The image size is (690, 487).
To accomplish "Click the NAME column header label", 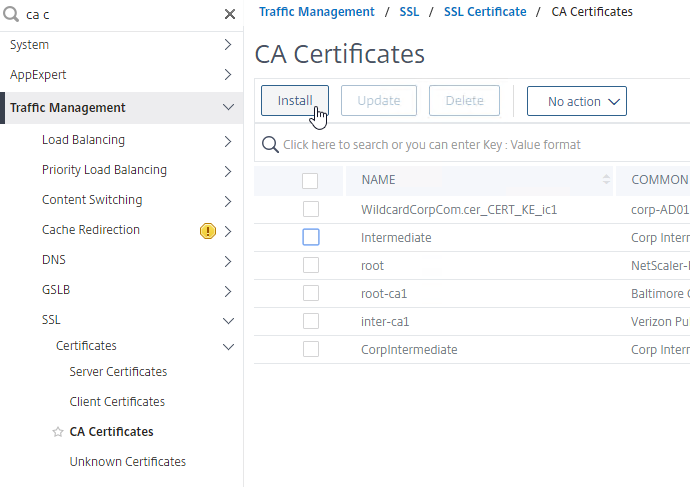I will 378,180.
